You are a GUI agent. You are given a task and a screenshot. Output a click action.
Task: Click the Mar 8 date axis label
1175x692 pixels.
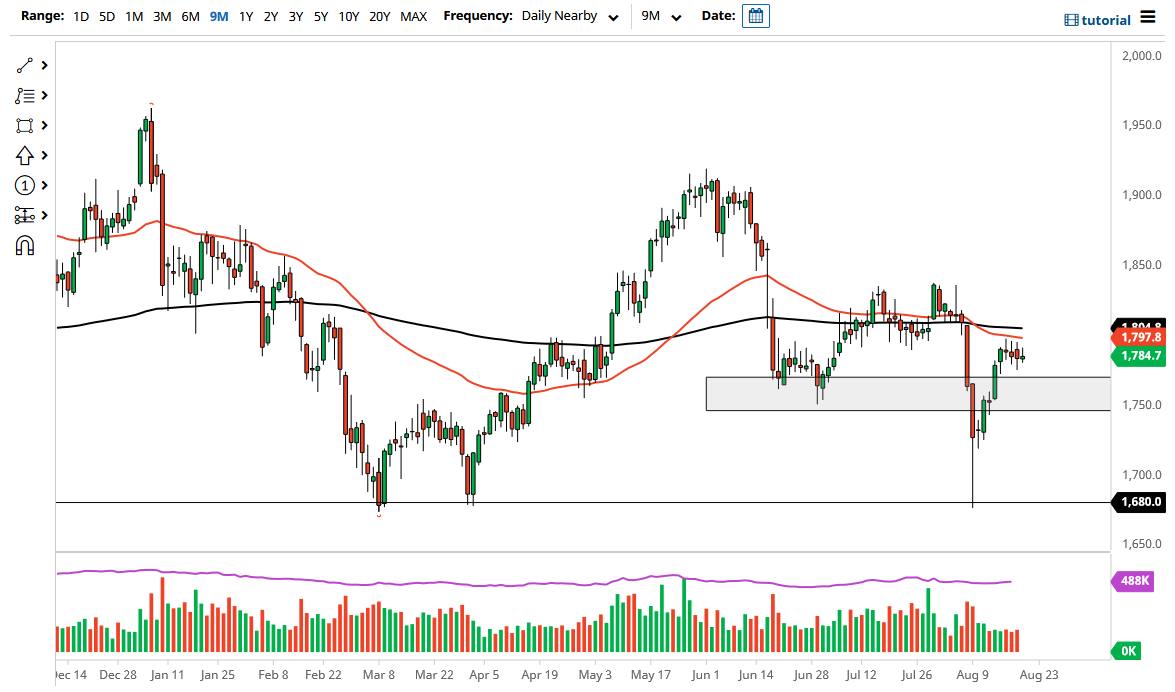click(x=378, y=675)
